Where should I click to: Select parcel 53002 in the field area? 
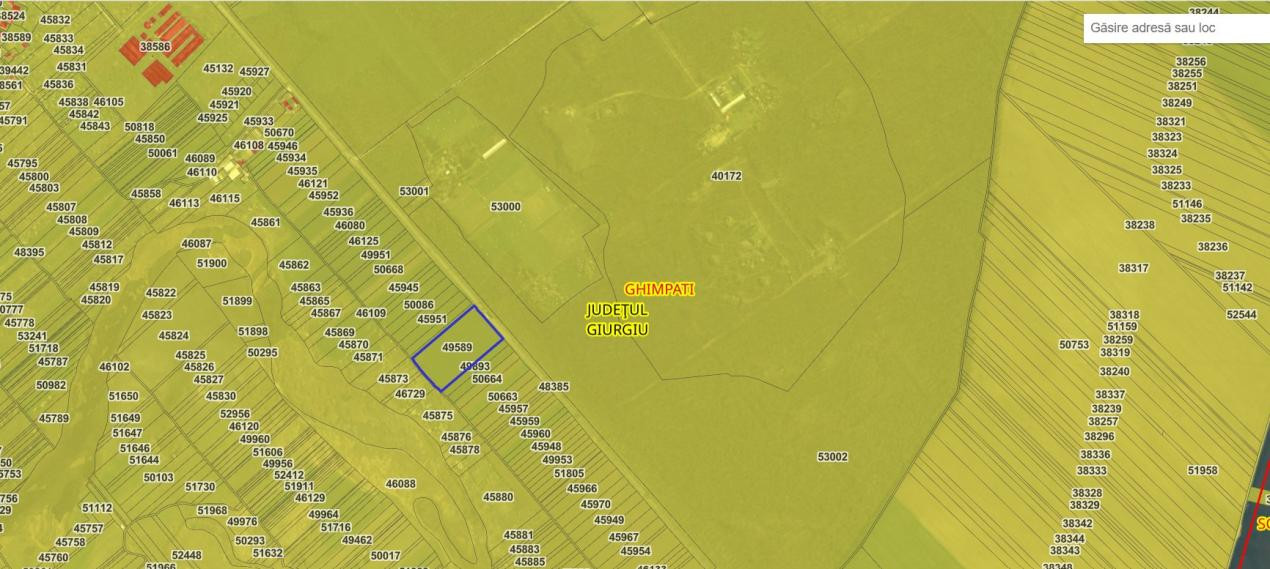pos(832,457)
